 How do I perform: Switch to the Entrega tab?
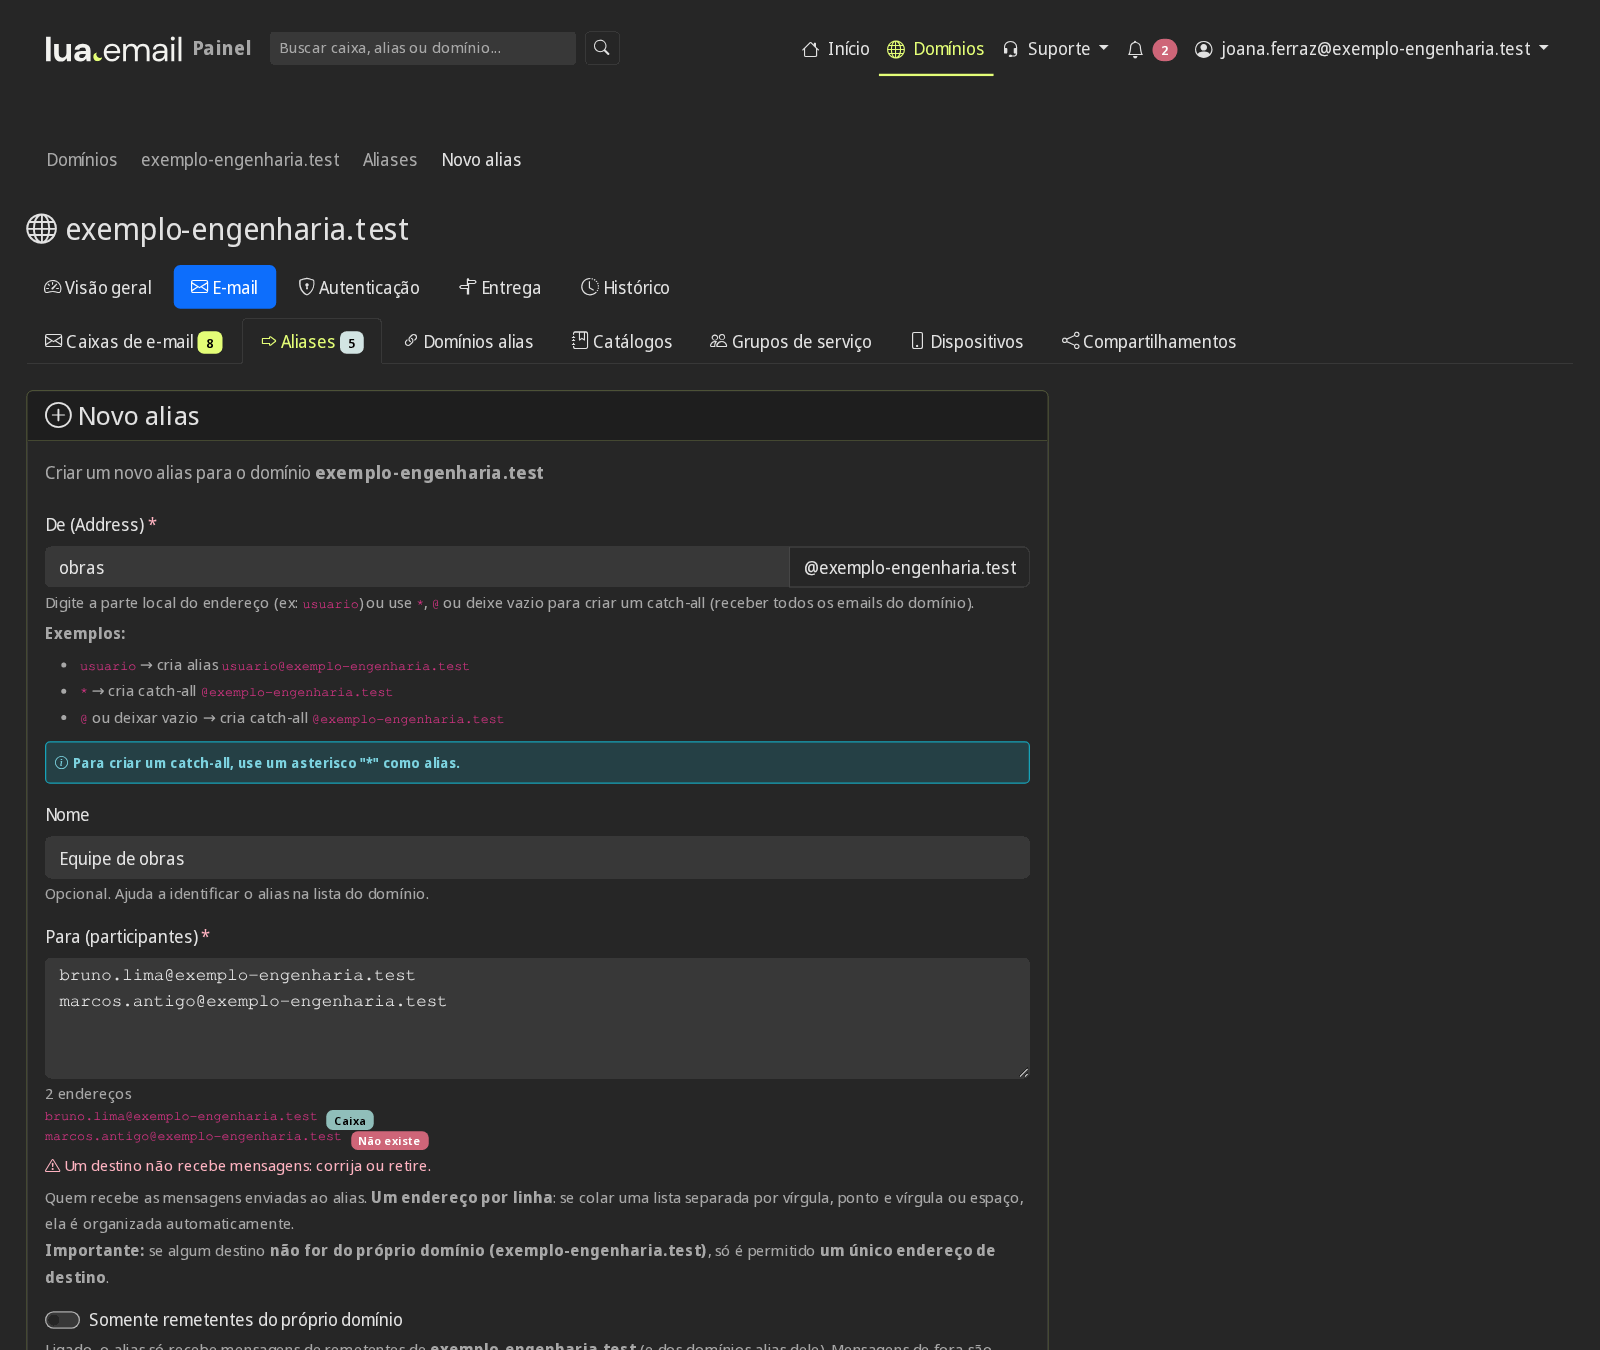[500, 288]
